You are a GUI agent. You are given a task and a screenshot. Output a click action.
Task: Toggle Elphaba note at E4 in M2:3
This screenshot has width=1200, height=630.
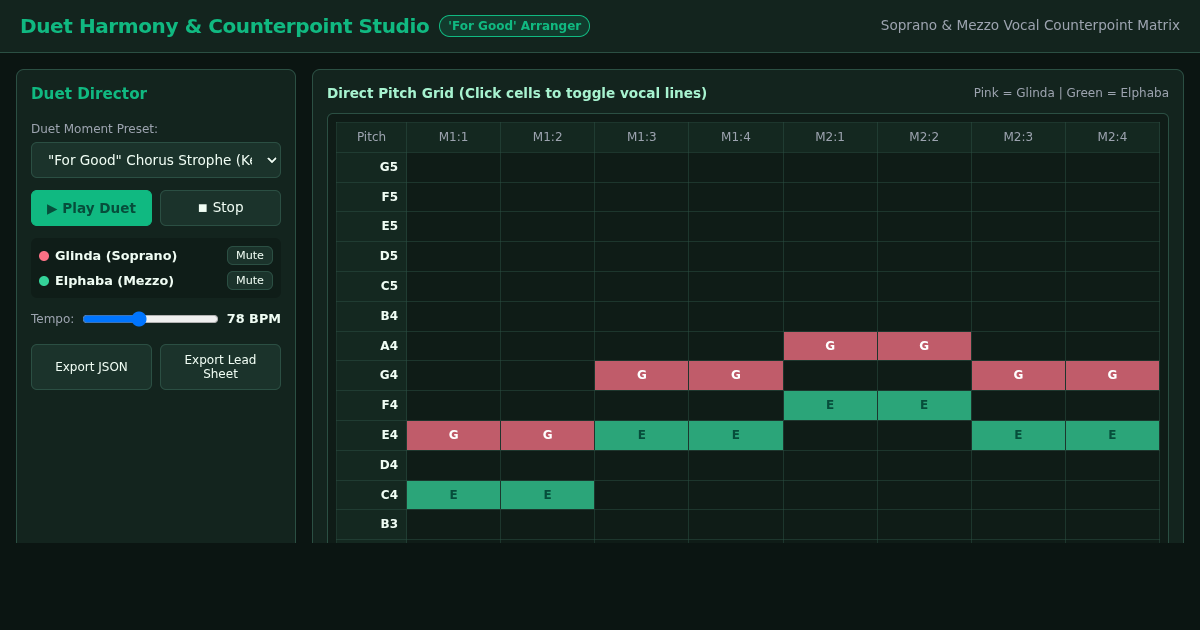1018,435
